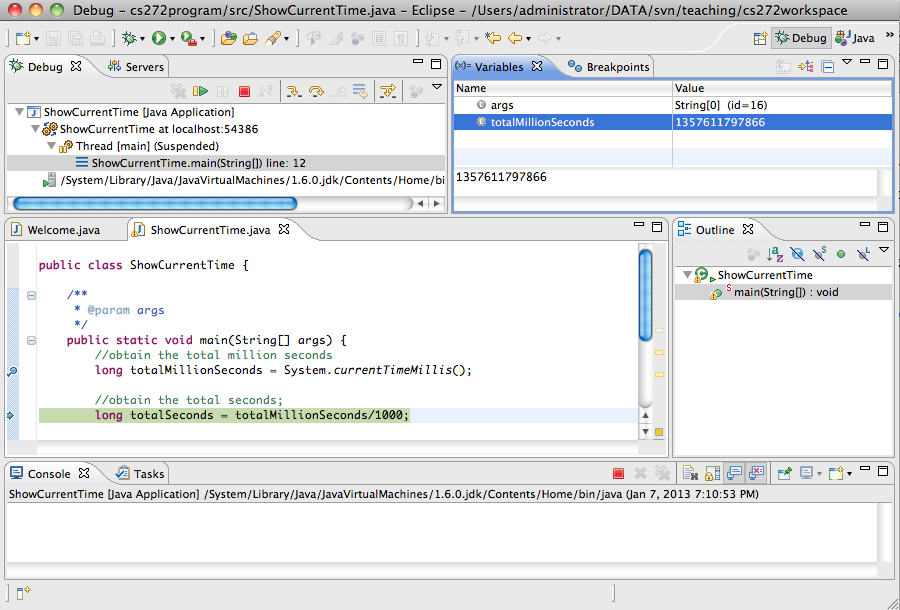Open the New wizard dropdown arrow
The width and height of the screenshot is (900, 610).
36,39
